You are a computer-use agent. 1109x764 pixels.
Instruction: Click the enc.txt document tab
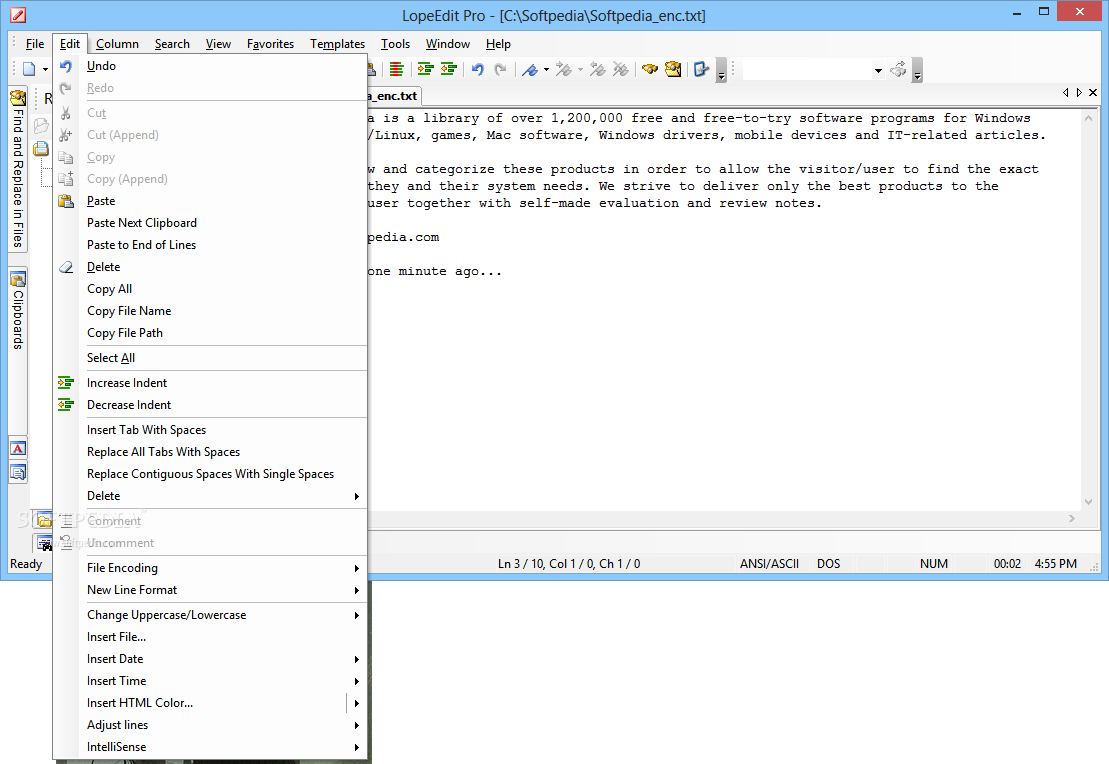394,96
